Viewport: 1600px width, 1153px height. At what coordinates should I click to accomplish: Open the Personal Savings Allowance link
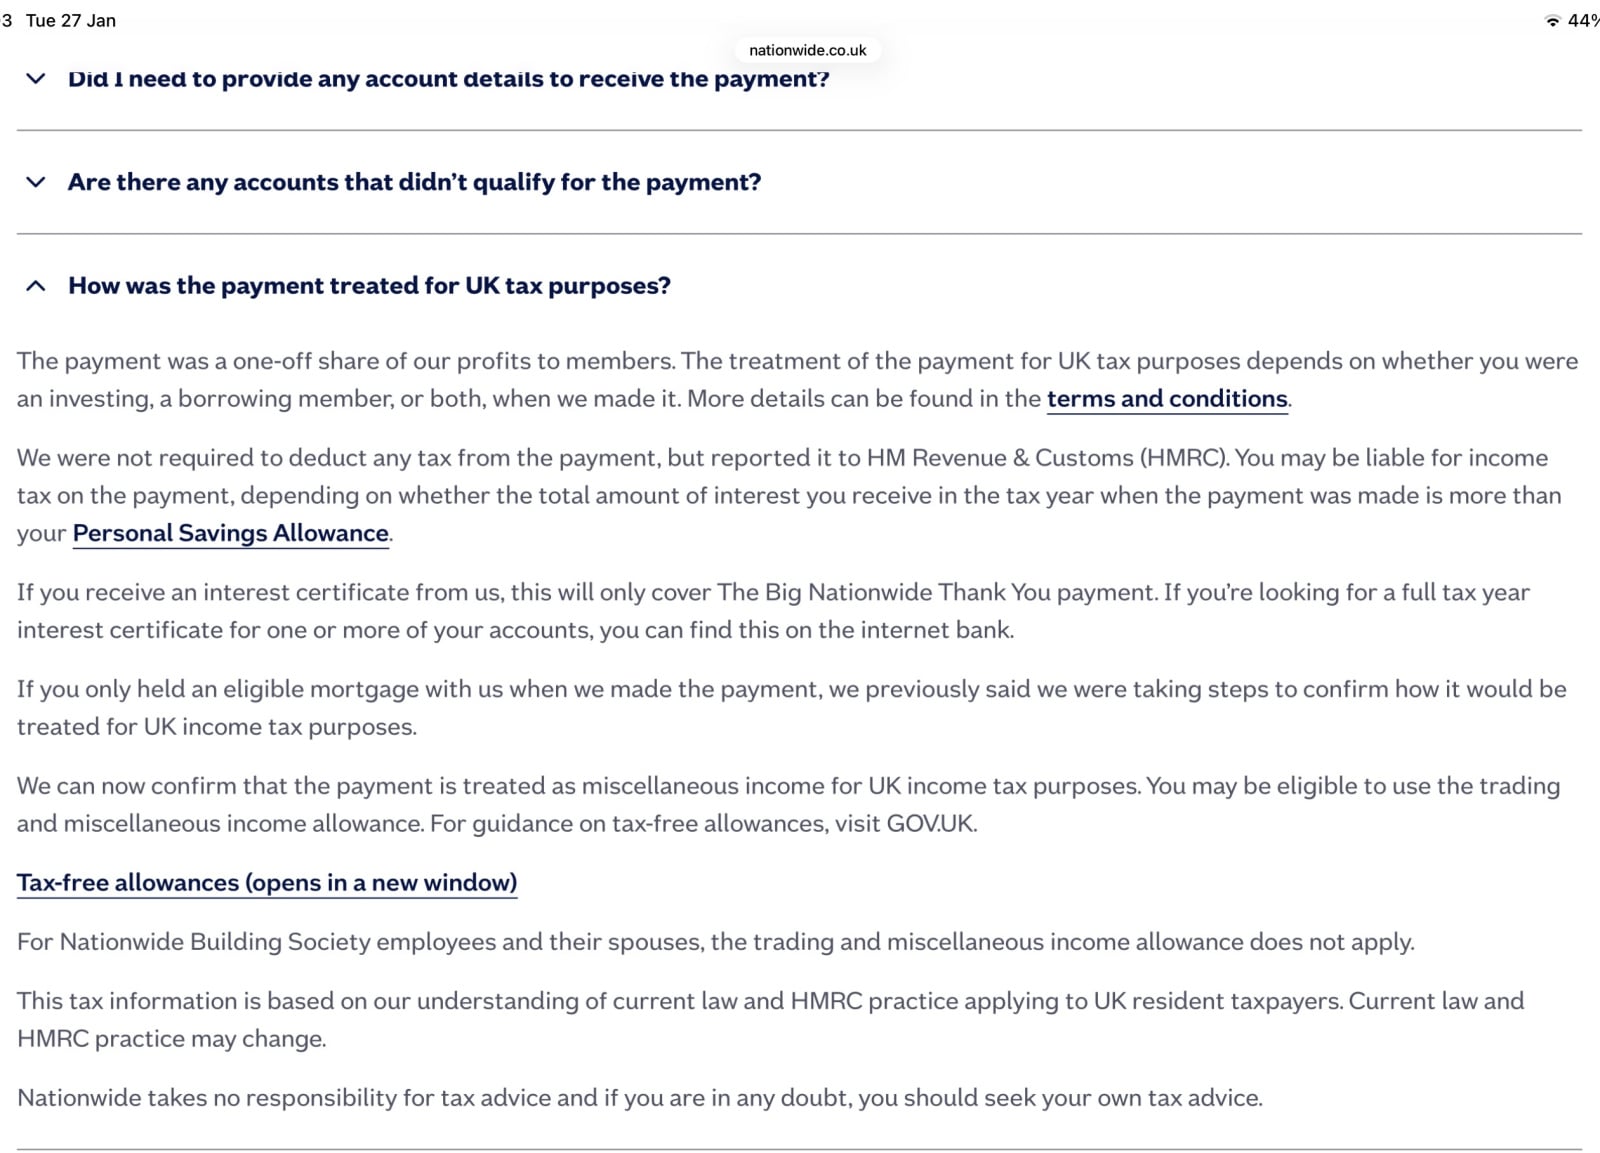(x=230, y=533)
